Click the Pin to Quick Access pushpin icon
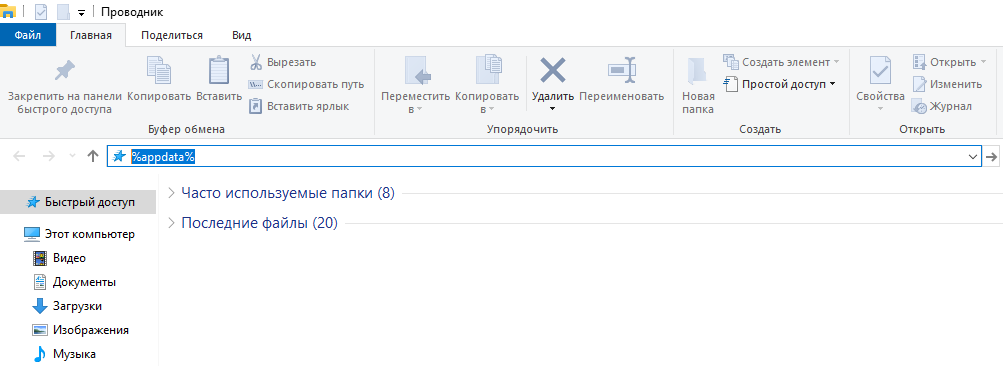 tap(64, 71)
